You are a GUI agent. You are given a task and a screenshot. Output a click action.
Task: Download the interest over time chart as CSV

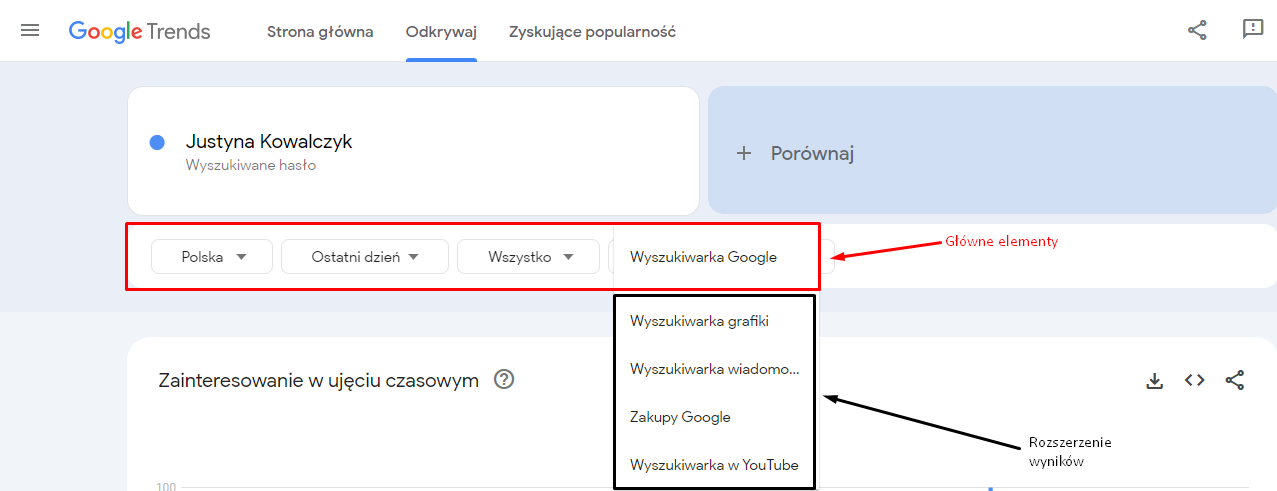coord(1155,380)
